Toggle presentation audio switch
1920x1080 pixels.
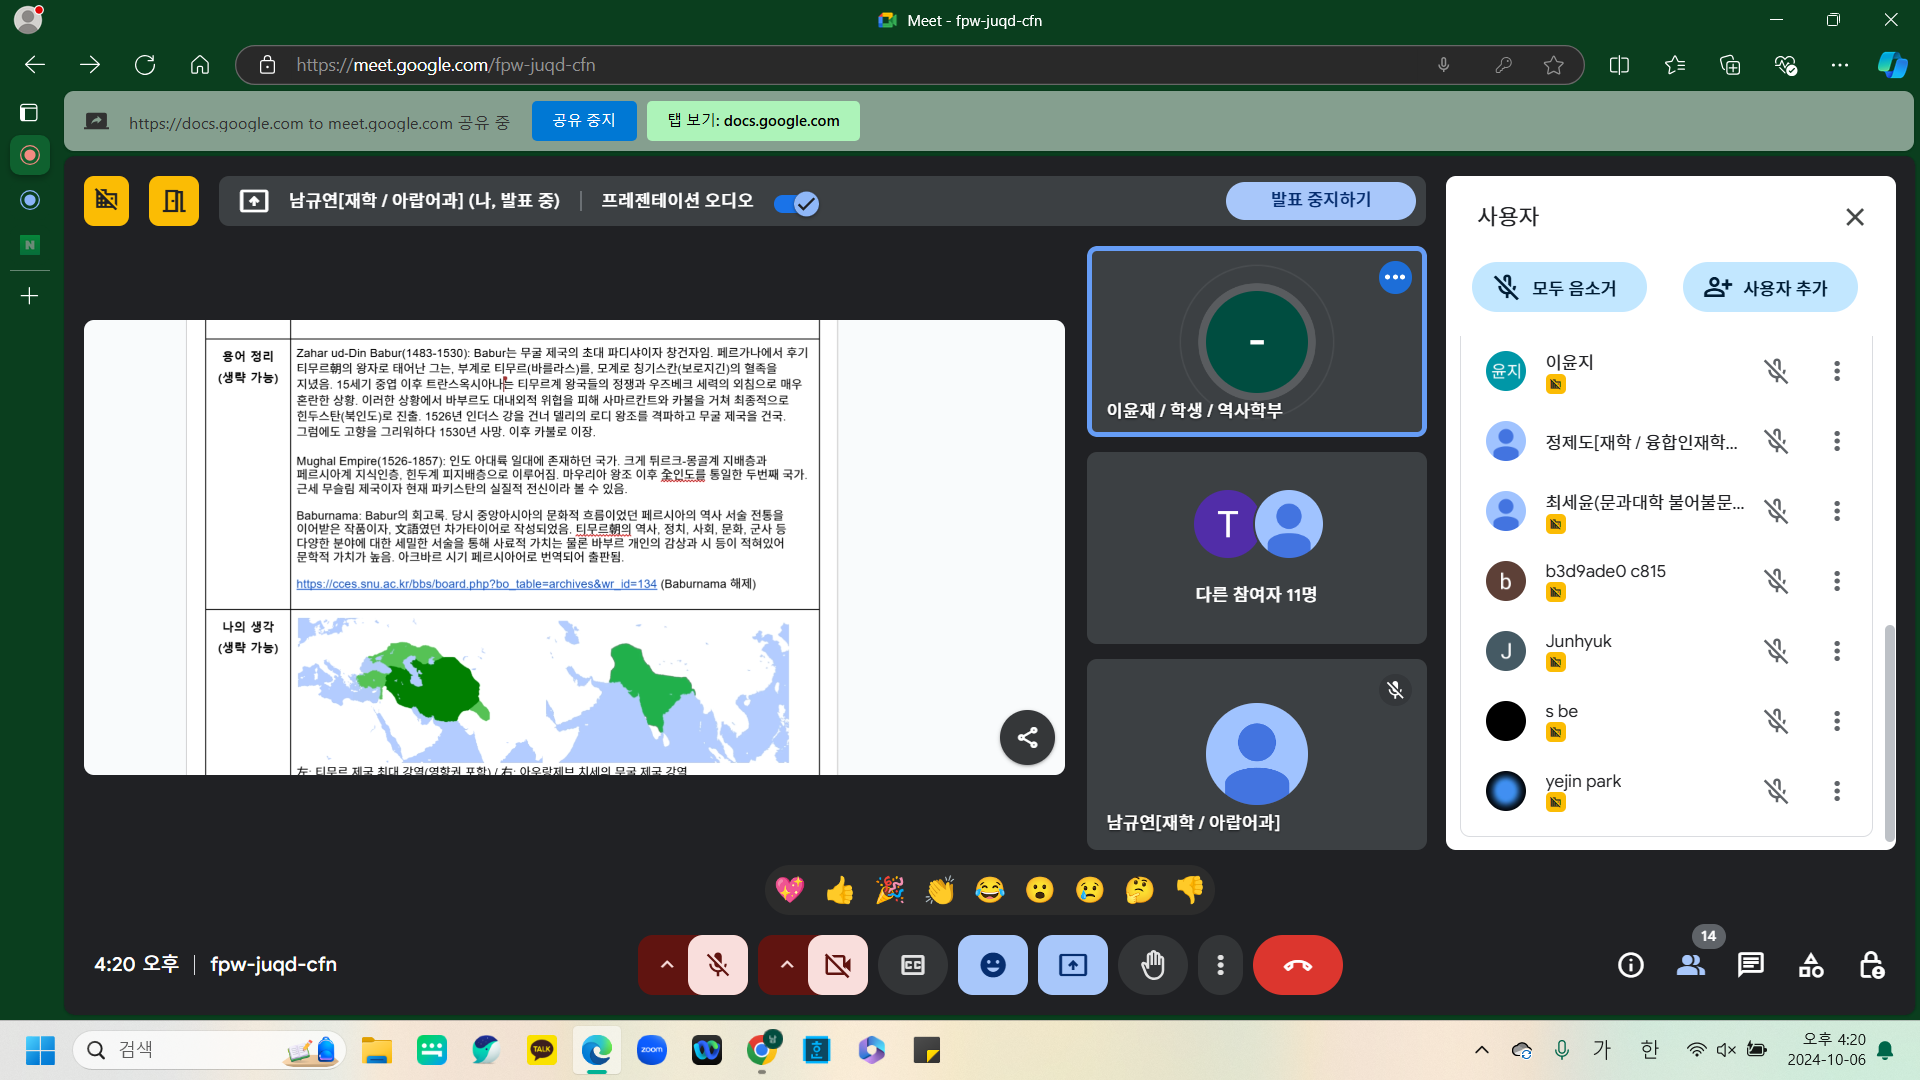(x=796, y=203)
